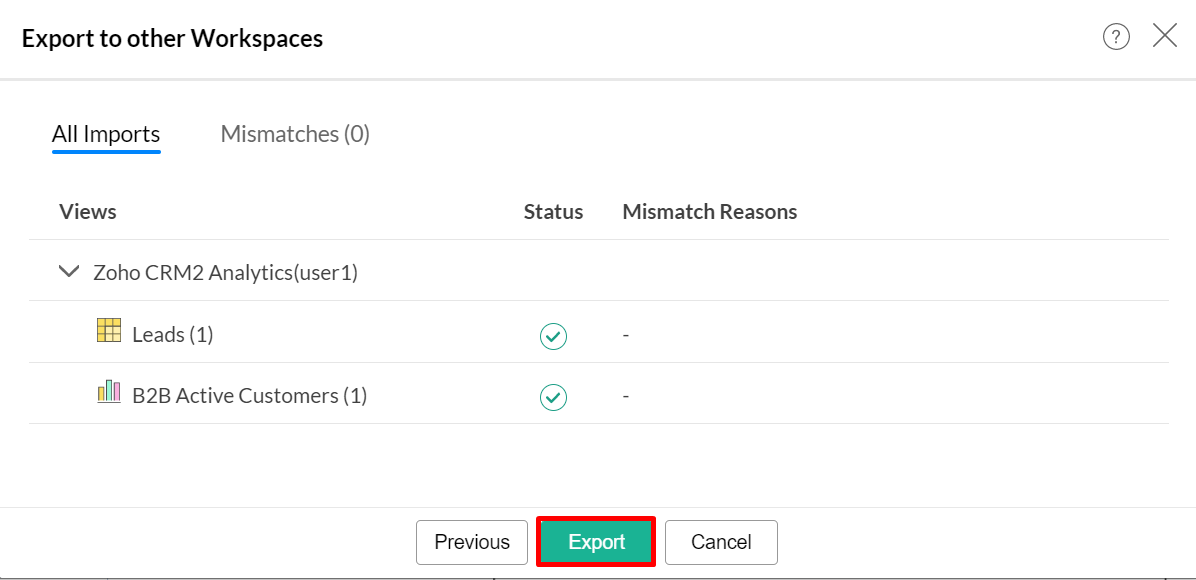1196x580 pixels.
Task: Click the Views column header
Action: click(x=88, y=212)
